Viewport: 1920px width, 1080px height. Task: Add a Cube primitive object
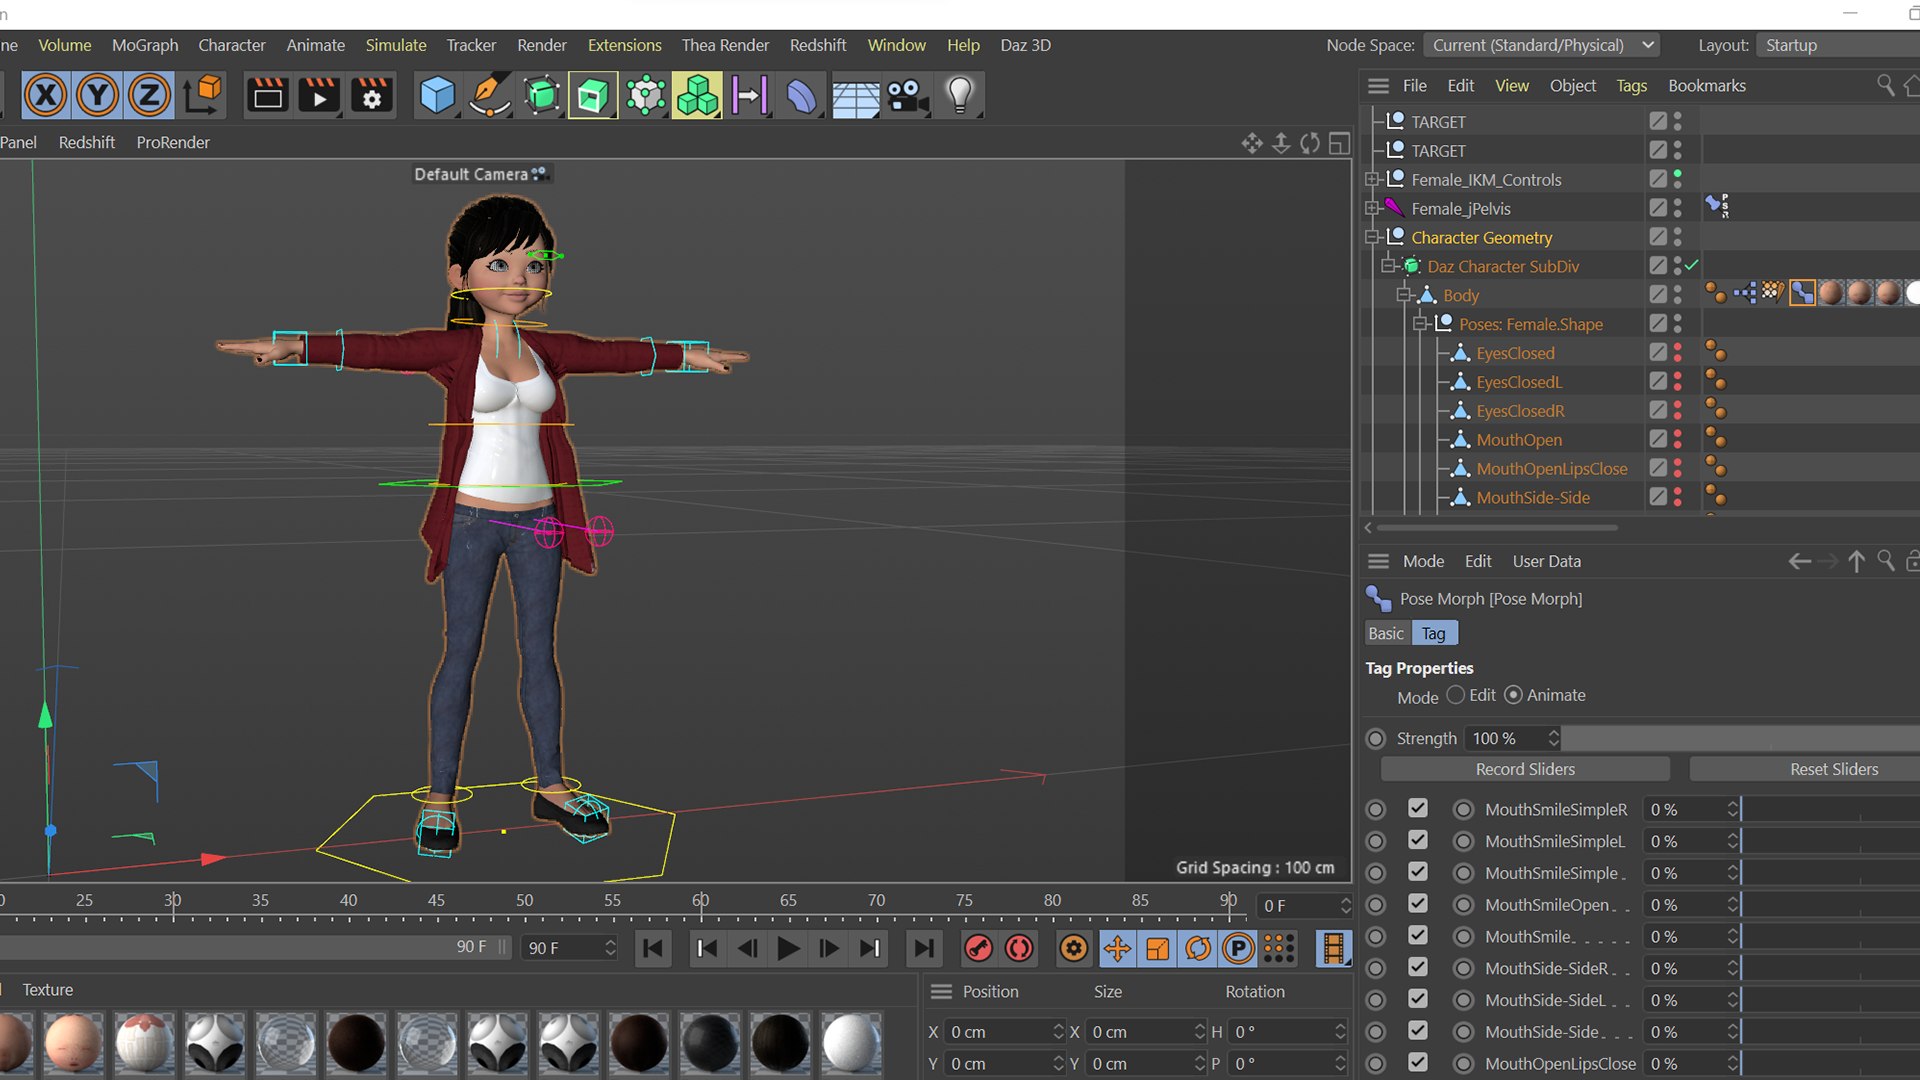[437, 96]
